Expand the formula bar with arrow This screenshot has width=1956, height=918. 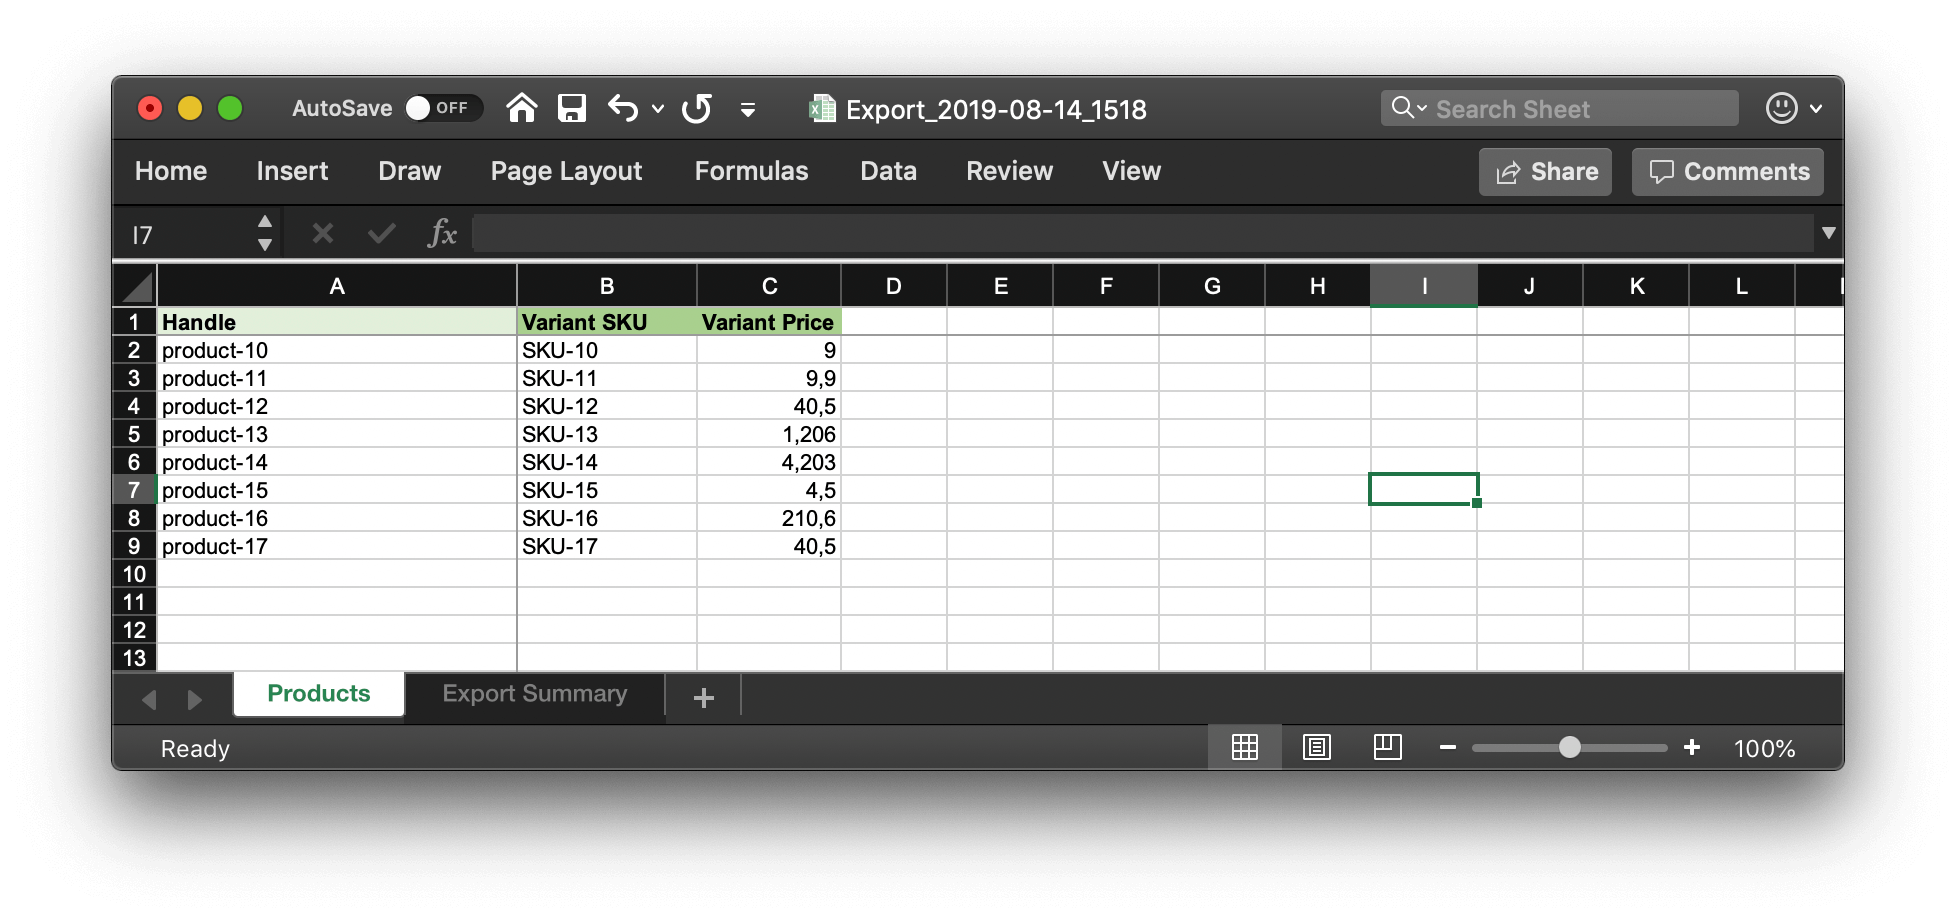pos(1828,233)
